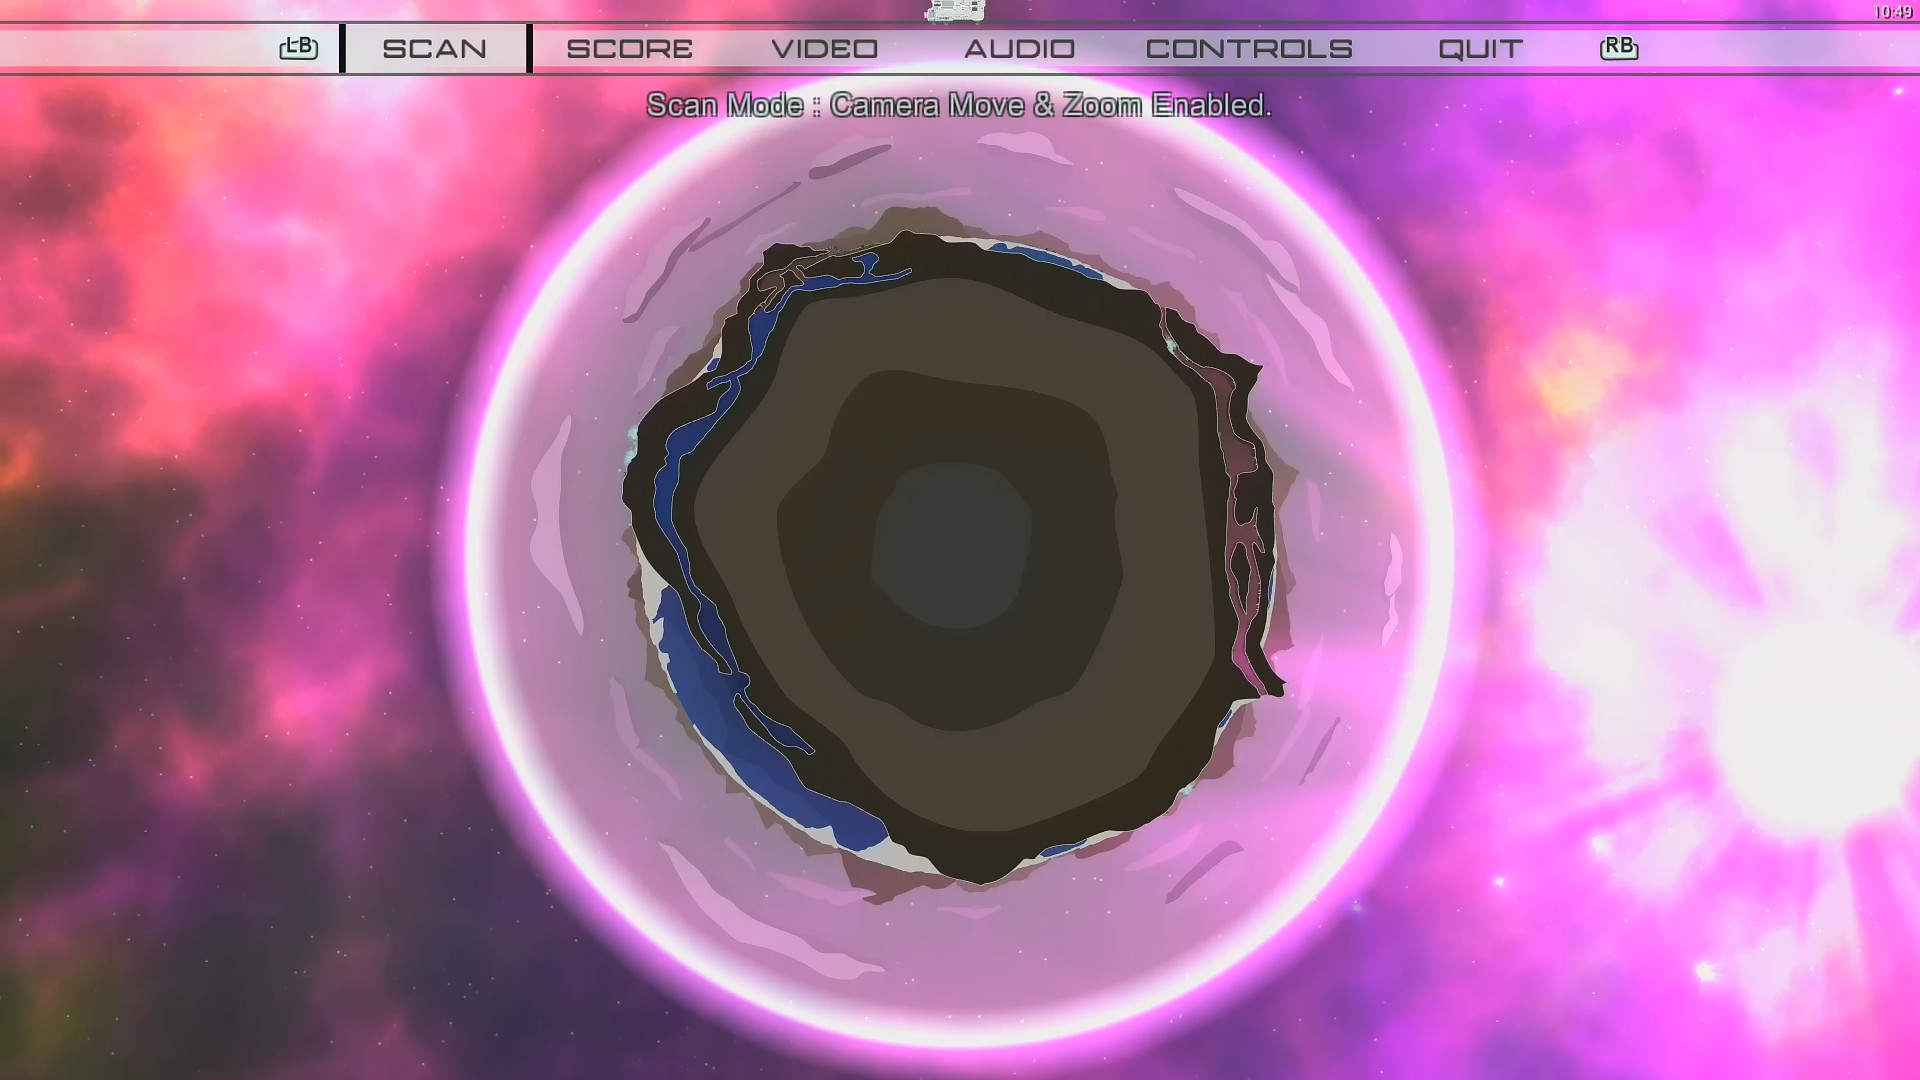
Task: Click the dark crater at the planet's center
Action: click(x=955, y=545)
